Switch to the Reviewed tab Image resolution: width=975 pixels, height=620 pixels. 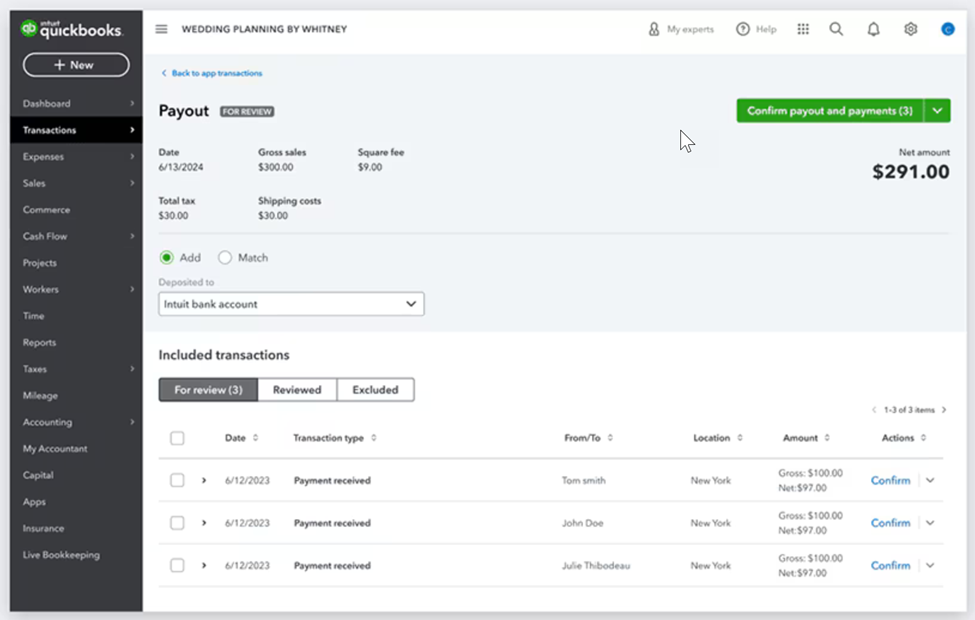(x=297, y=390)
